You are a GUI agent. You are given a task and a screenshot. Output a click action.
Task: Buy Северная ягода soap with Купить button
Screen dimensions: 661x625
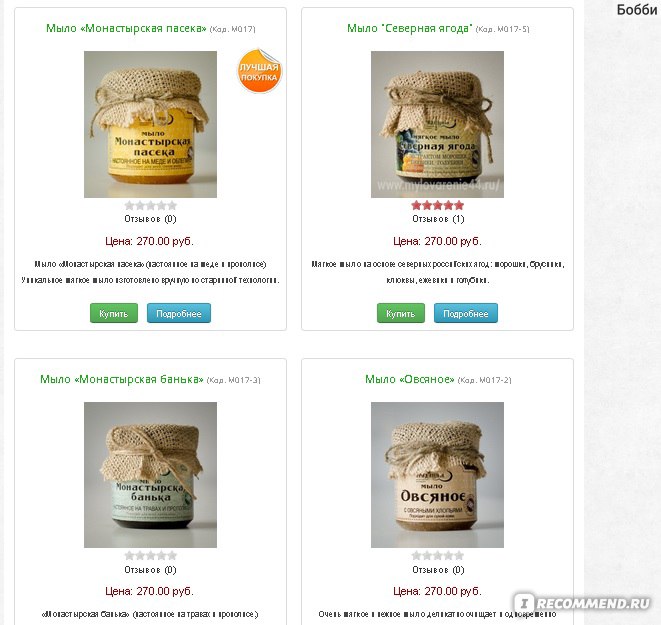point(401,313)
